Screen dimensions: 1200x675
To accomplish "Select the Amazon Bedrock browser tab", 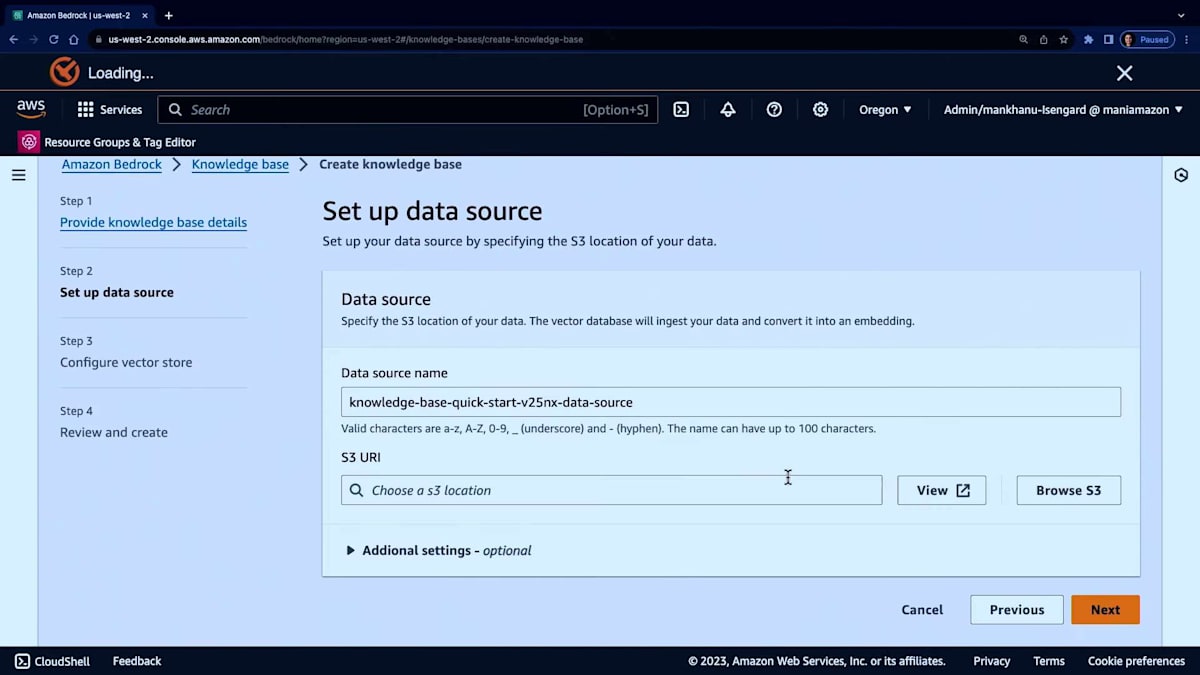I will [x=80, y=15].
